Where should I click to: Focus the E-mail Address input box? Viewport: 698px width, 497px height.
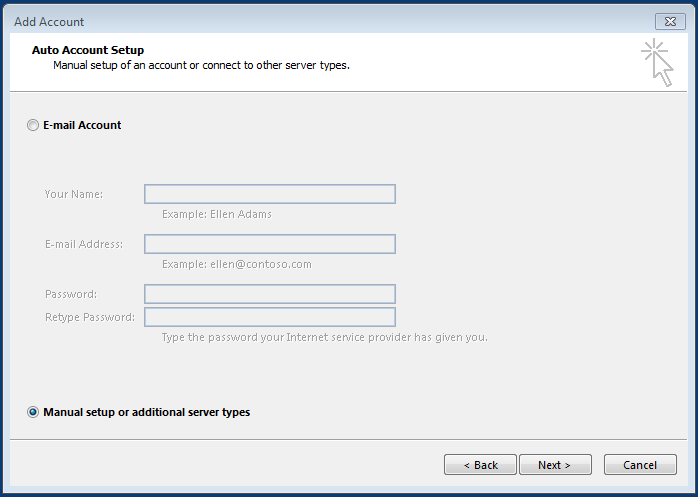point(269,244)
